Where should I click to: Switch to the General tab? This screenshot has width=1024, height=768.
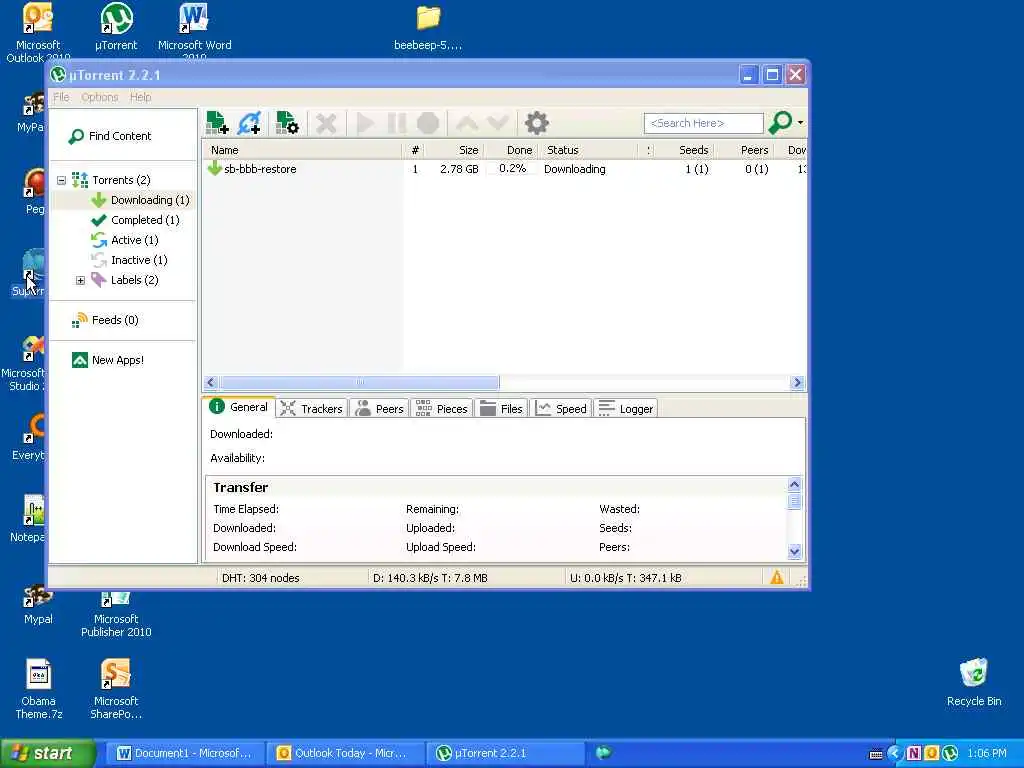coord(239,407)
